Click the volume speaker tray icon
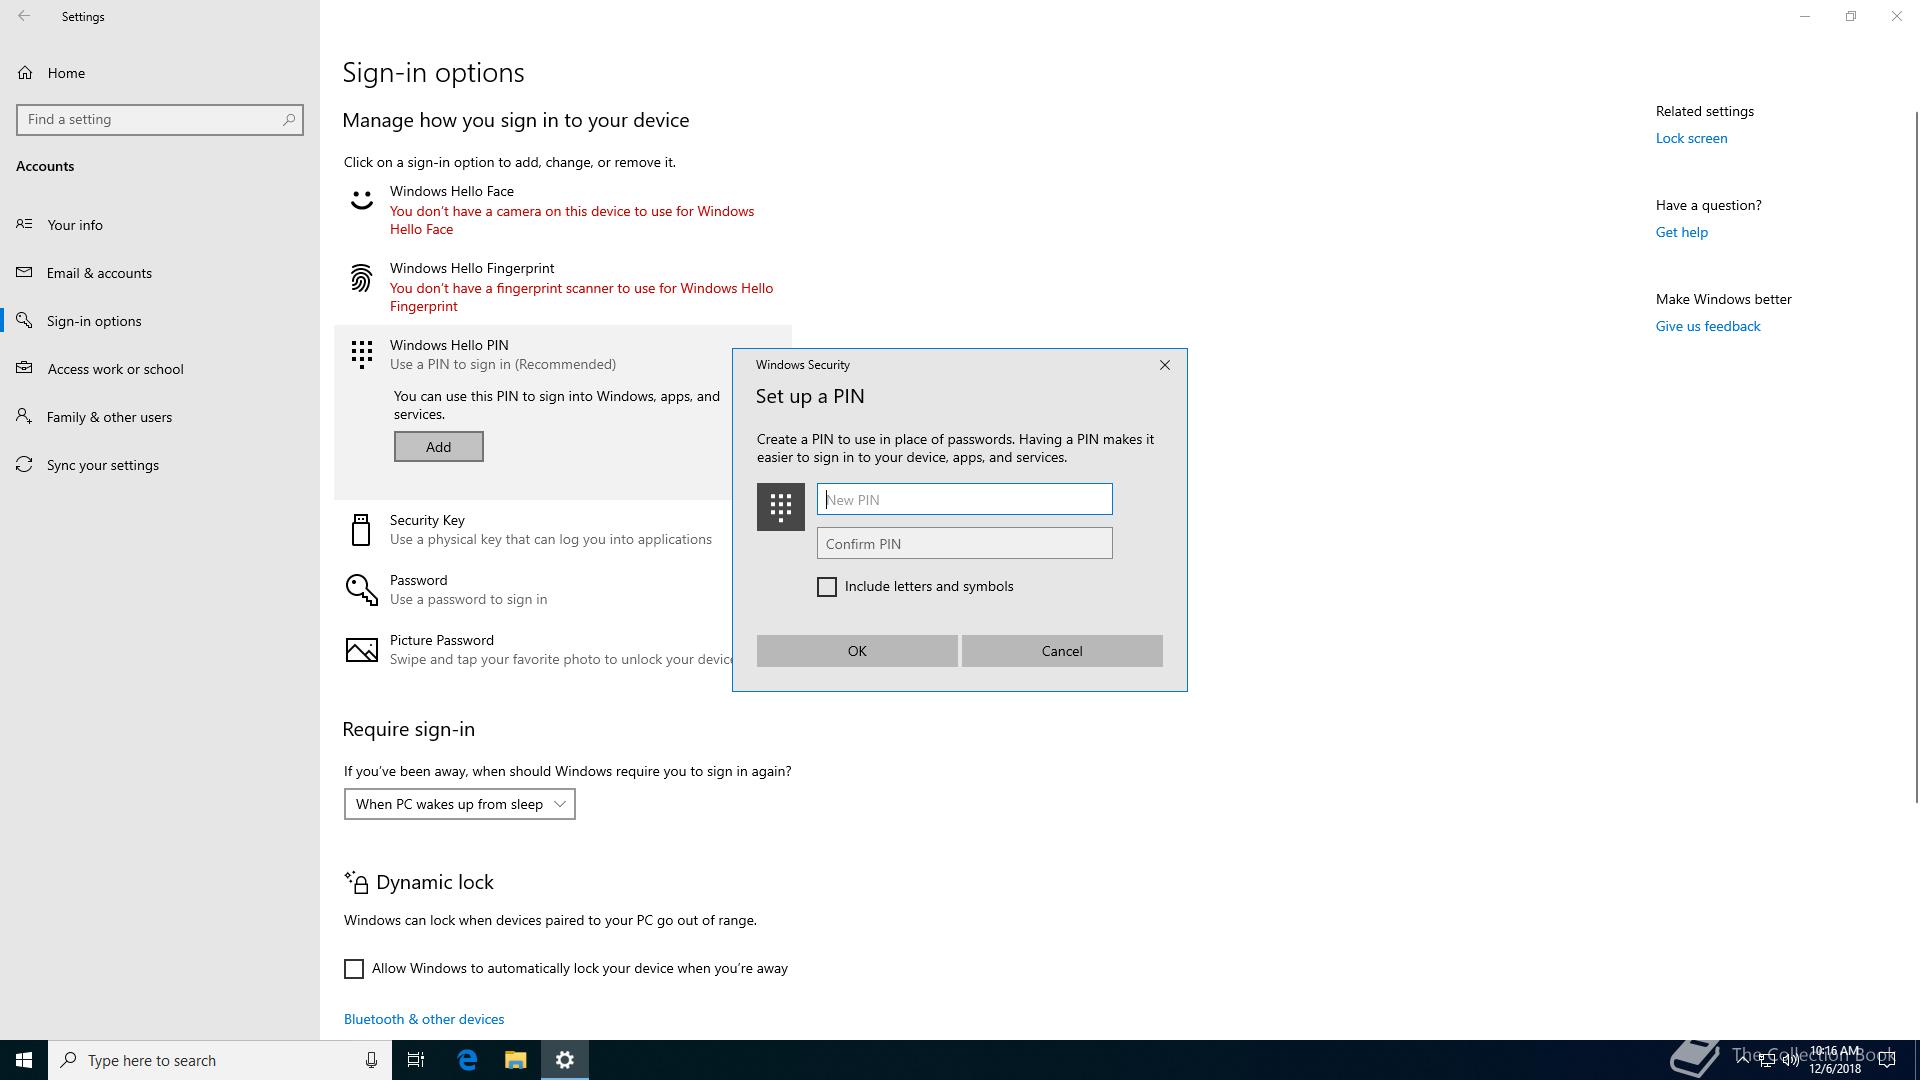The width and height of the screenshot is (1920, 1080). pyautogui.click(x=1790, y=1061)
